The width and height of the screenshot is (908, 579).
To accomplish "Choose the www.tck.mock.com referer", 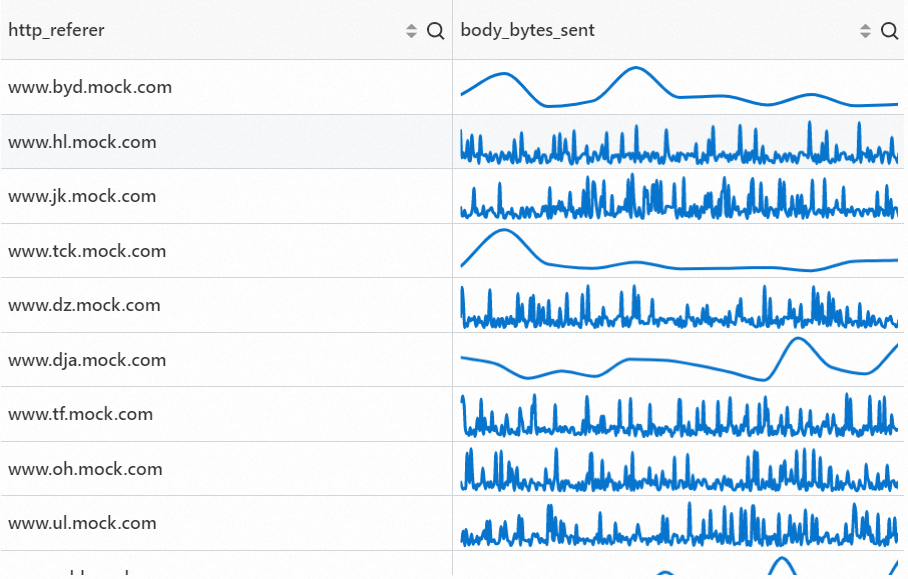I will pos(87,251).
